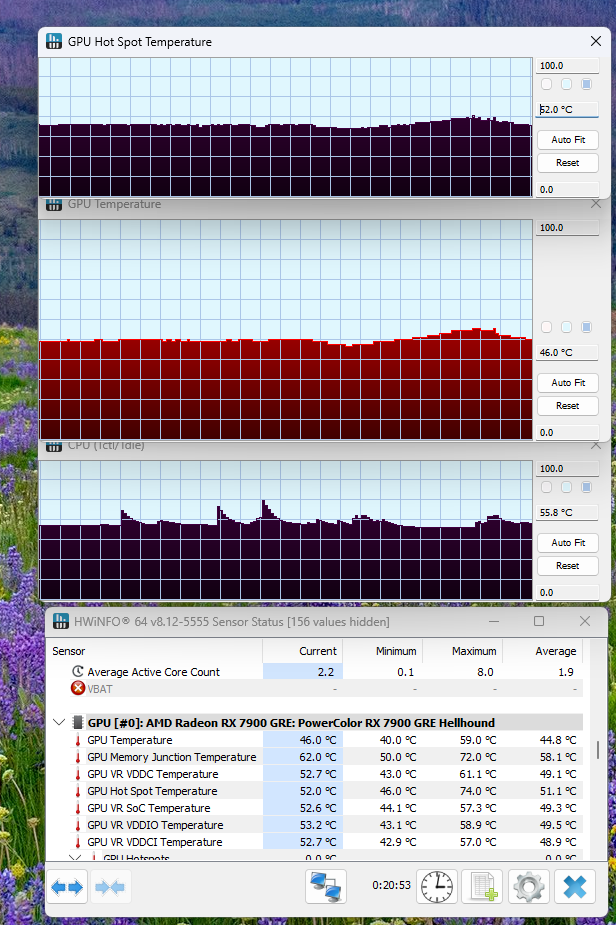The image size is (616, 925).
Task: Open the remote network monitoring icon
Action: coord(326,887)
